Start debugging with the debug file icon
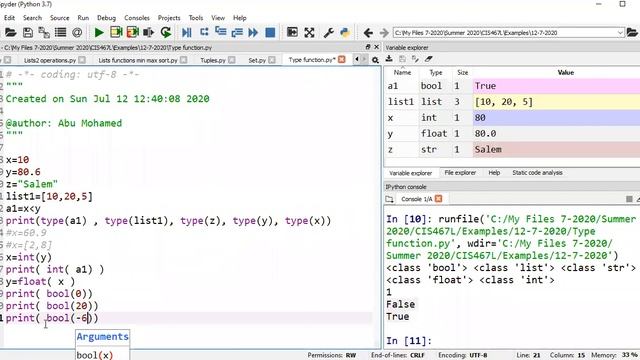The image size is (640, 360). coord(187,33)
